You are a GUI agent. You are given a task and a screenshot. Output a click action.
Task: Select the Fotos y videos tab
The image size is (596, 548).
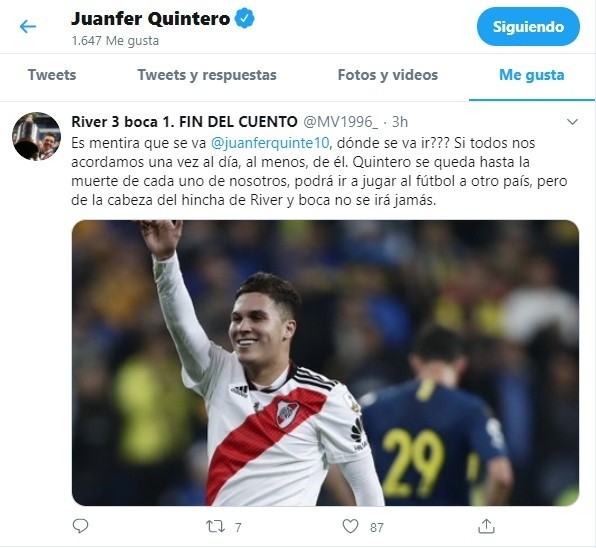(x=388, y=75)
